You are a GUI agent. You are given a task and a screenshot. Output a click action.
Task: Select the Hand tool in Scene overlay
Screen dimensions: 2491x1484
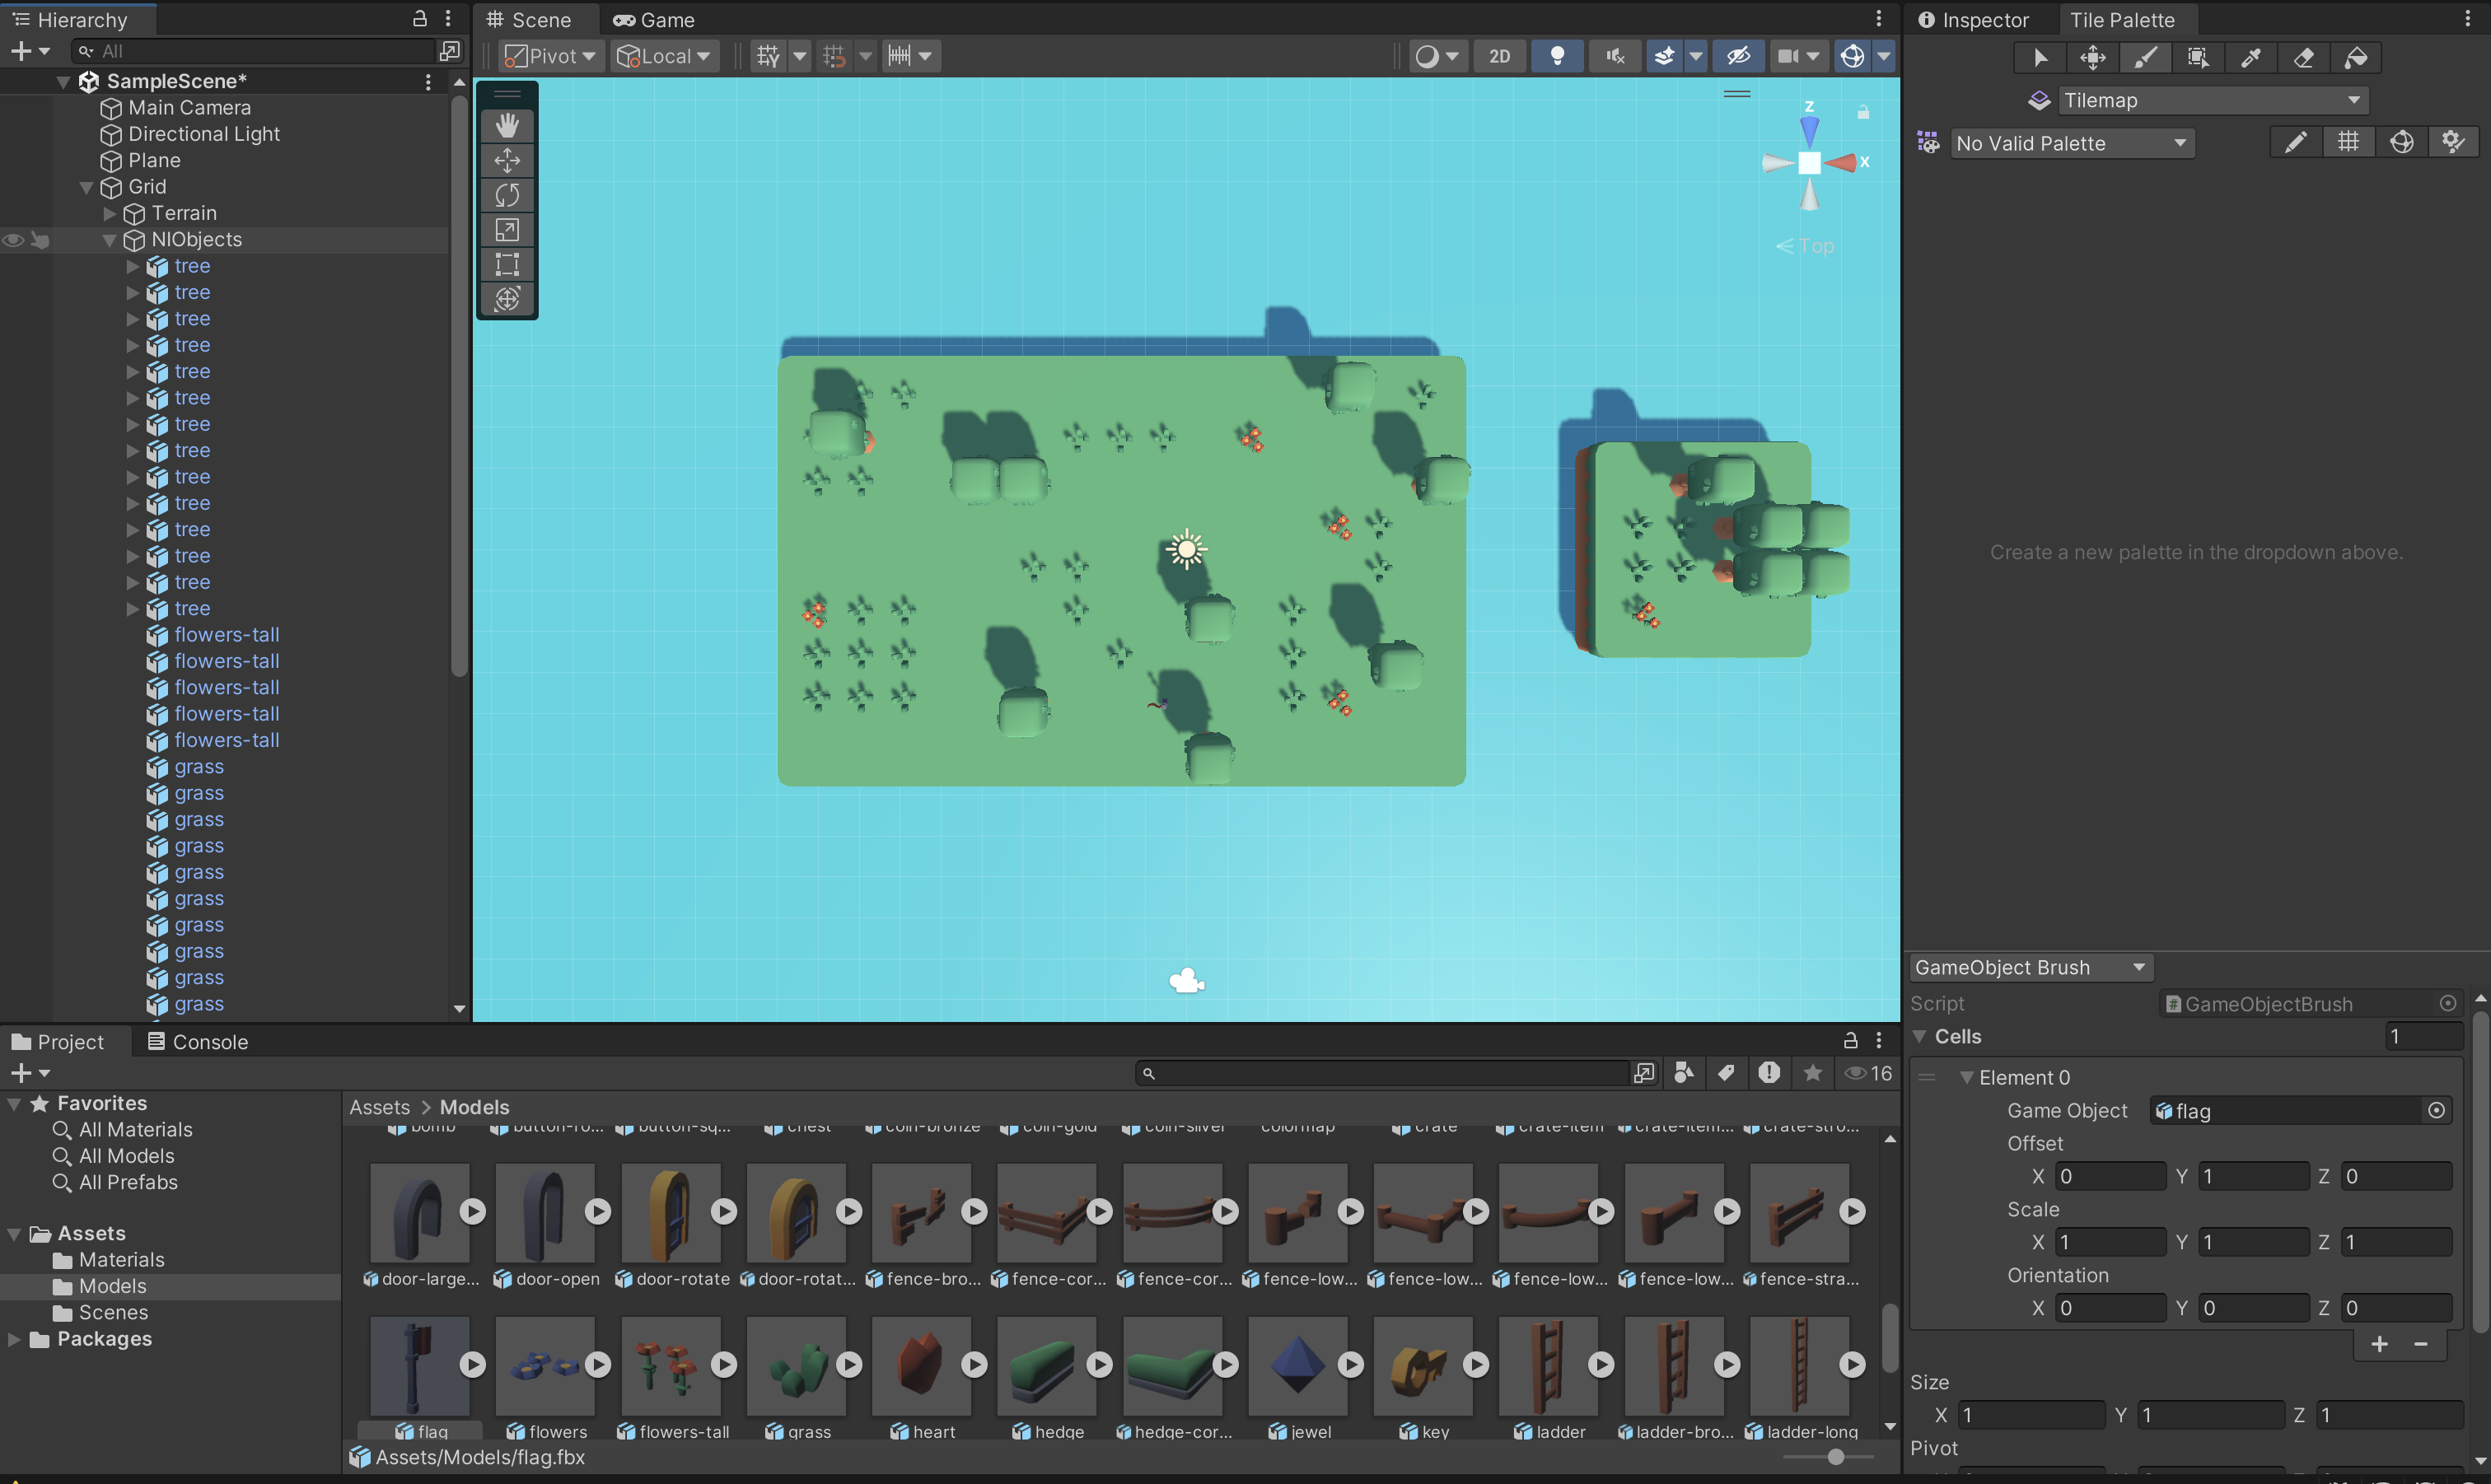507,125
